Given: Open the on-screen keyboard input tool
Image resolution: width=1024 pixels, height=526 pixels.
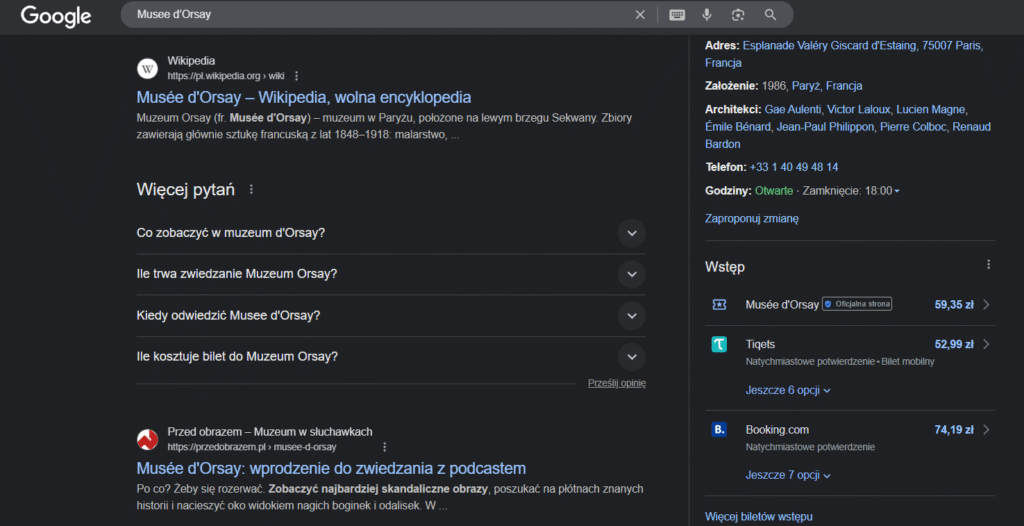Looking at the screenshot, I should click(677, 15).
